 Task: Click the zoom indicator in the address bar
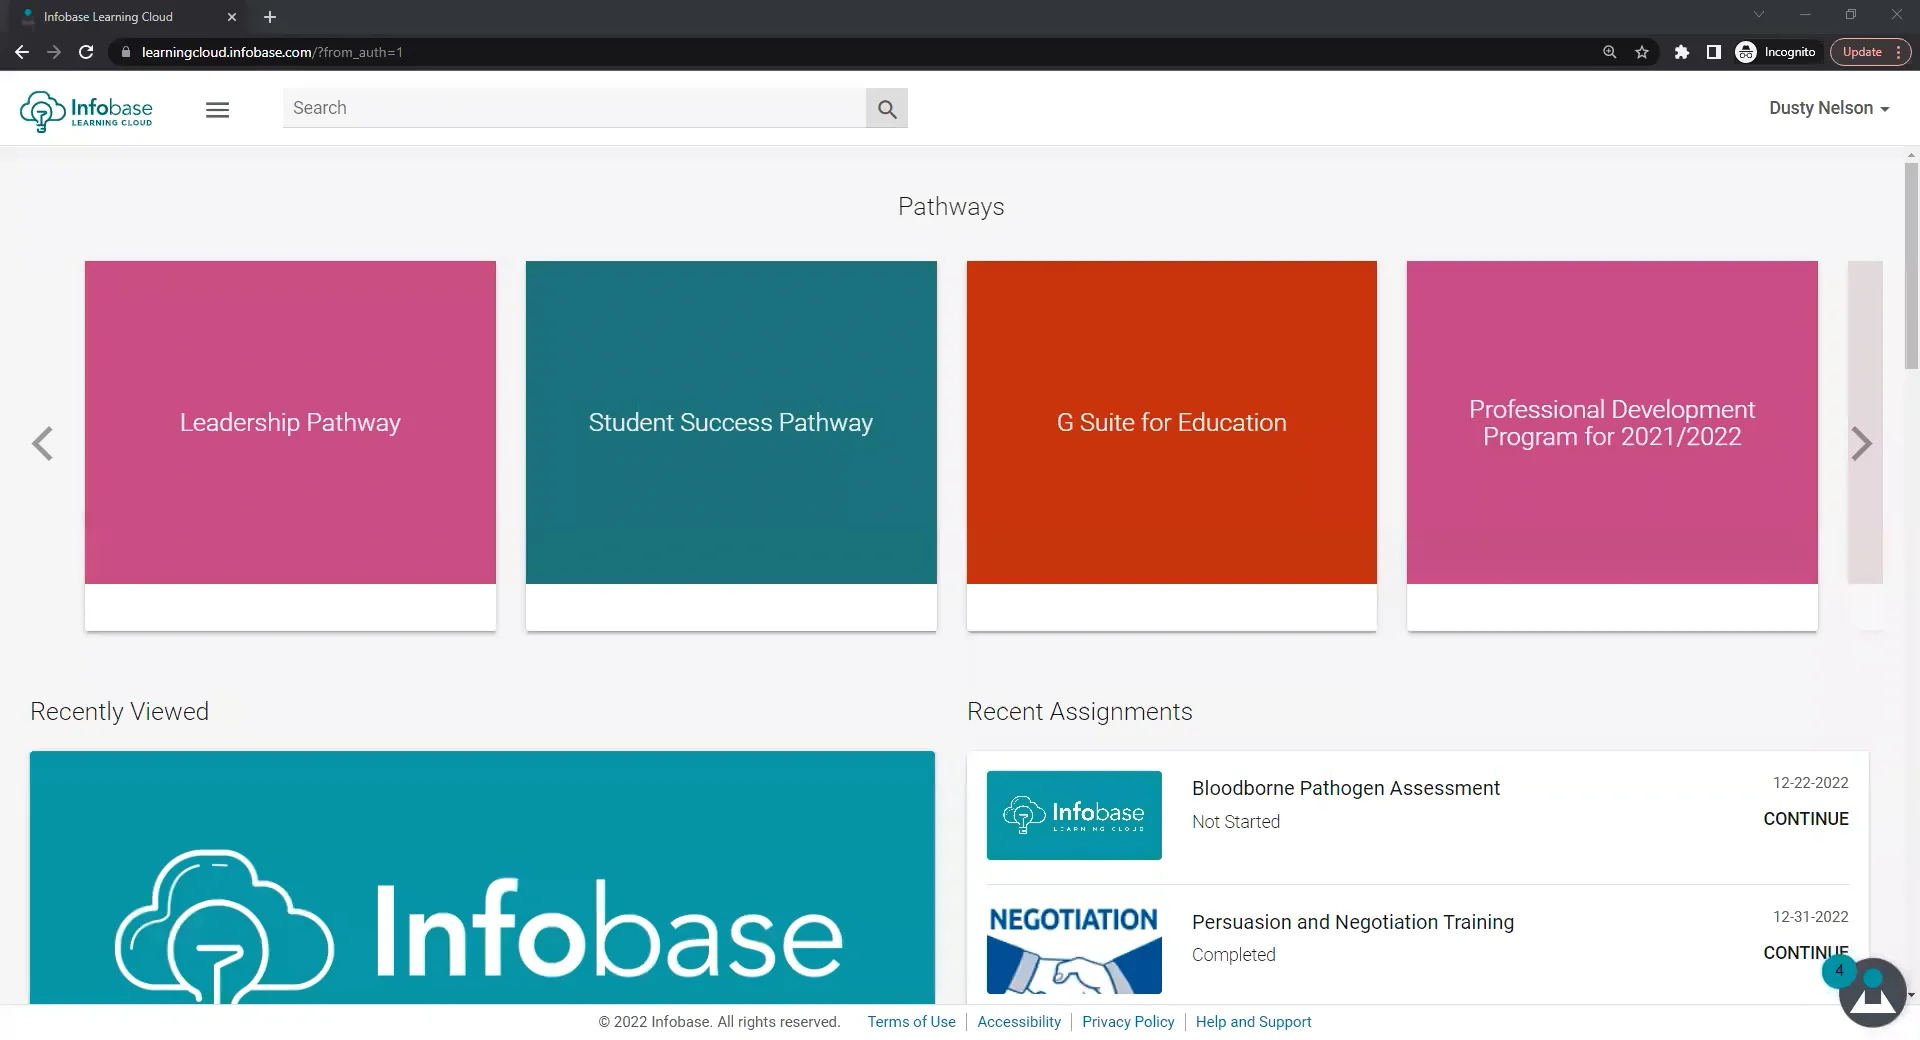(1609, 52)
